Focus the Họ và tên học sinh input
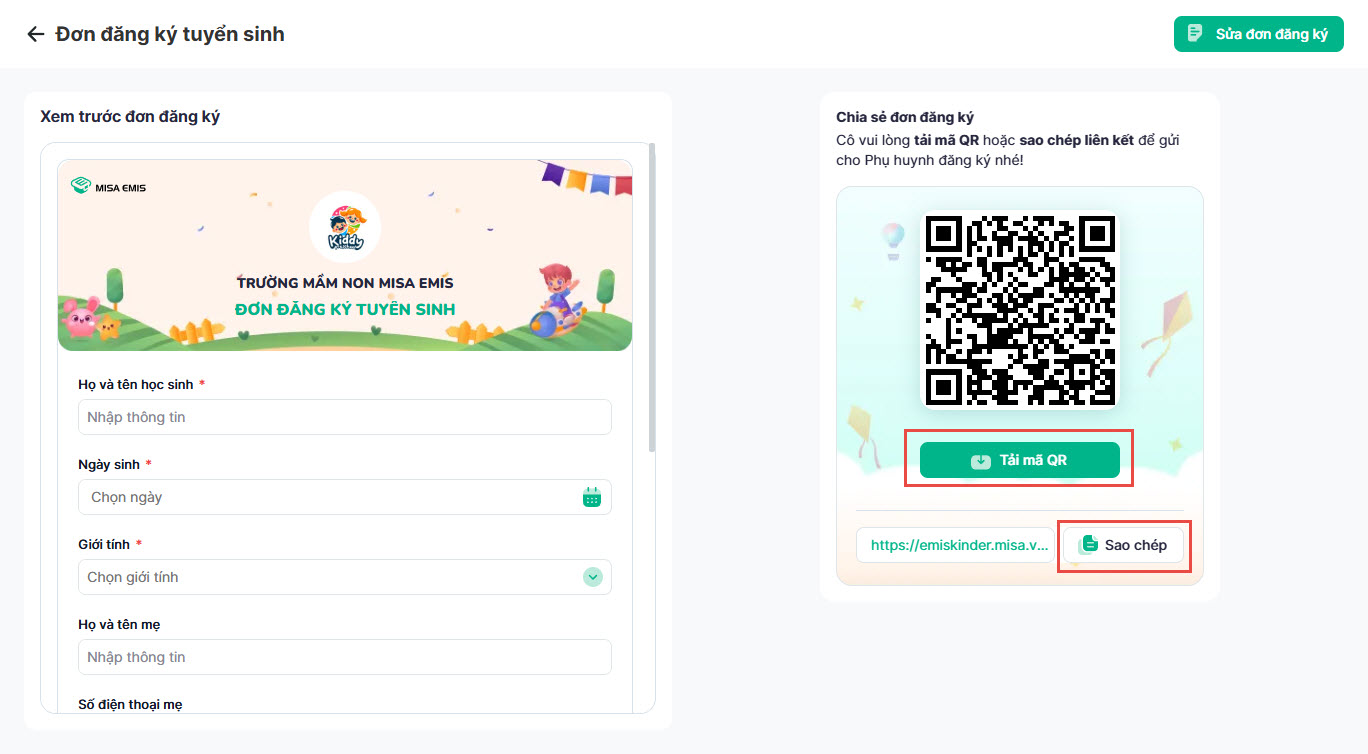This screenshot has width=1368, height=754. [345, 417]
